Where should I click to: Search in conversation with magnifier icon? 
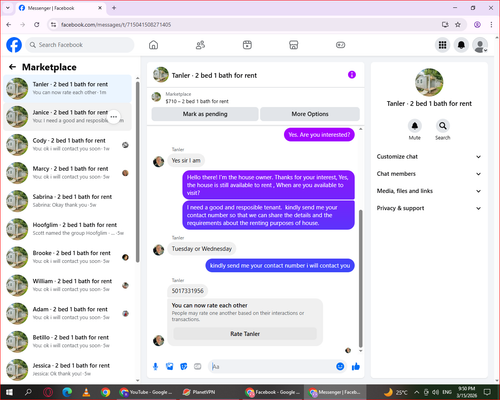[443, 126]
